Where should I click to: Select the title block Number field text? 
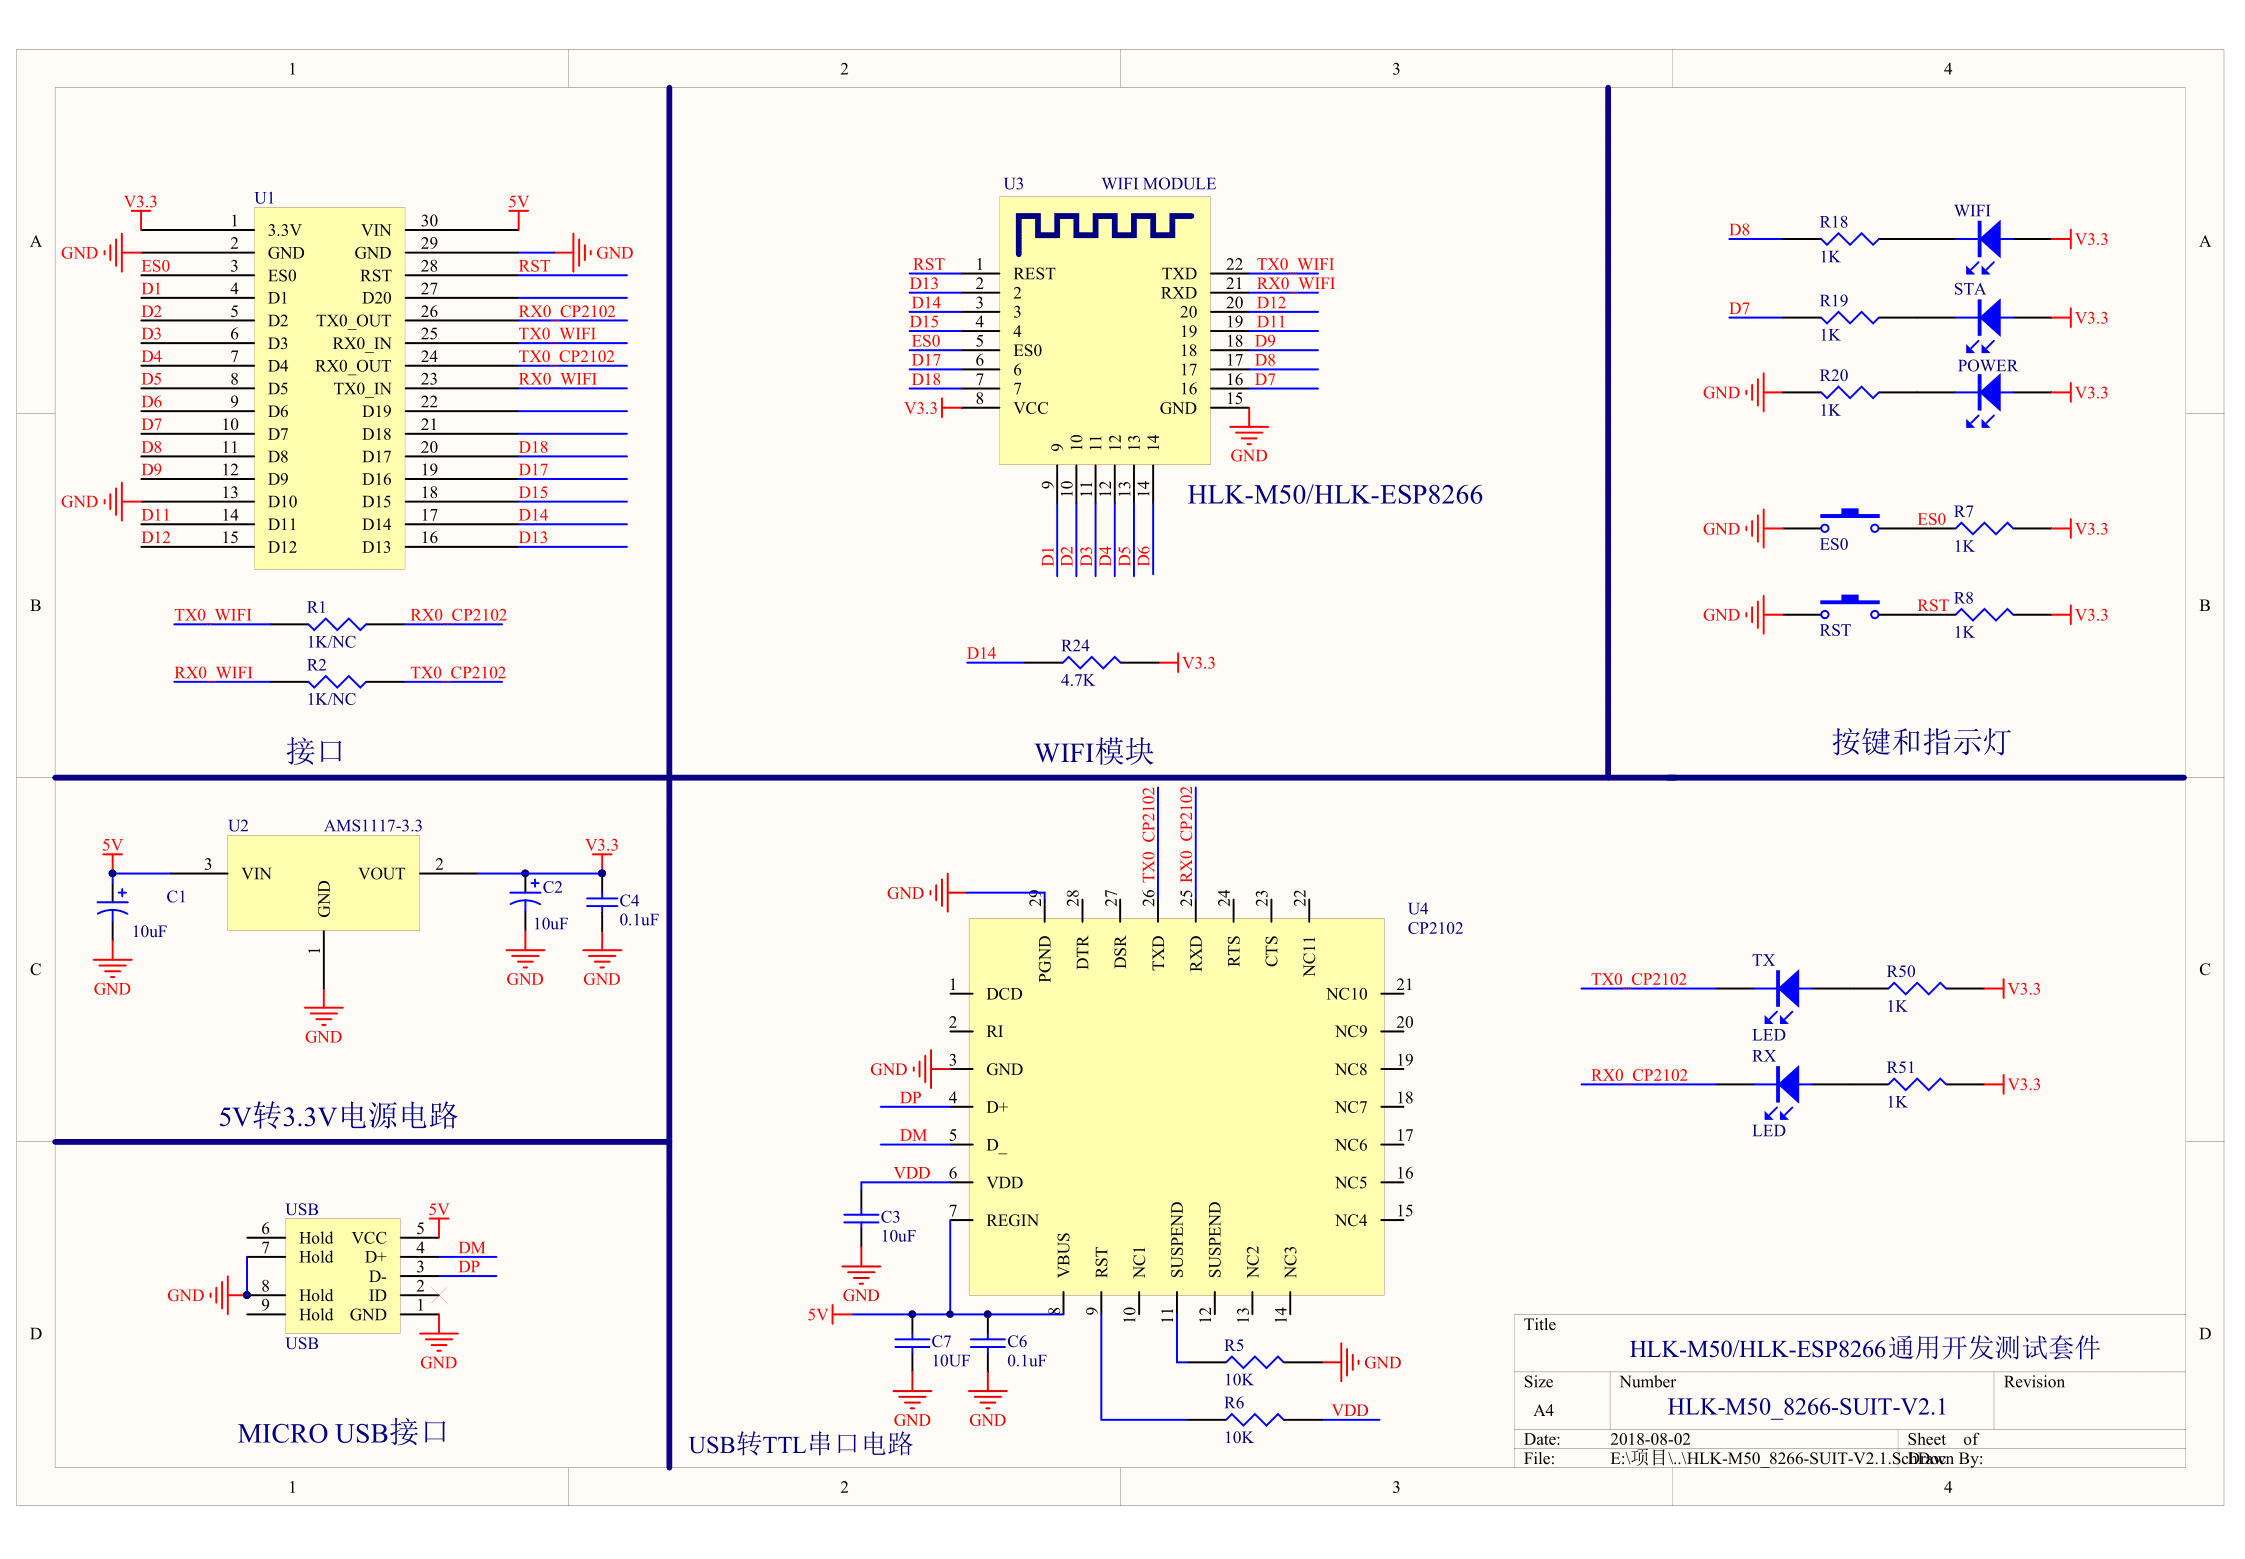click(1807, 1407)
